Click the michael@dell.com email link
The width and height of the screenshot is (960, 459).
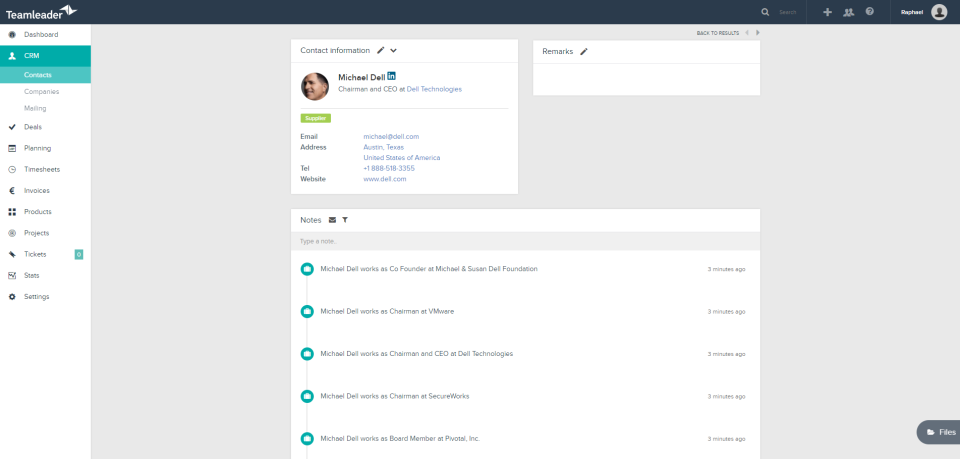tap(391, 136)
